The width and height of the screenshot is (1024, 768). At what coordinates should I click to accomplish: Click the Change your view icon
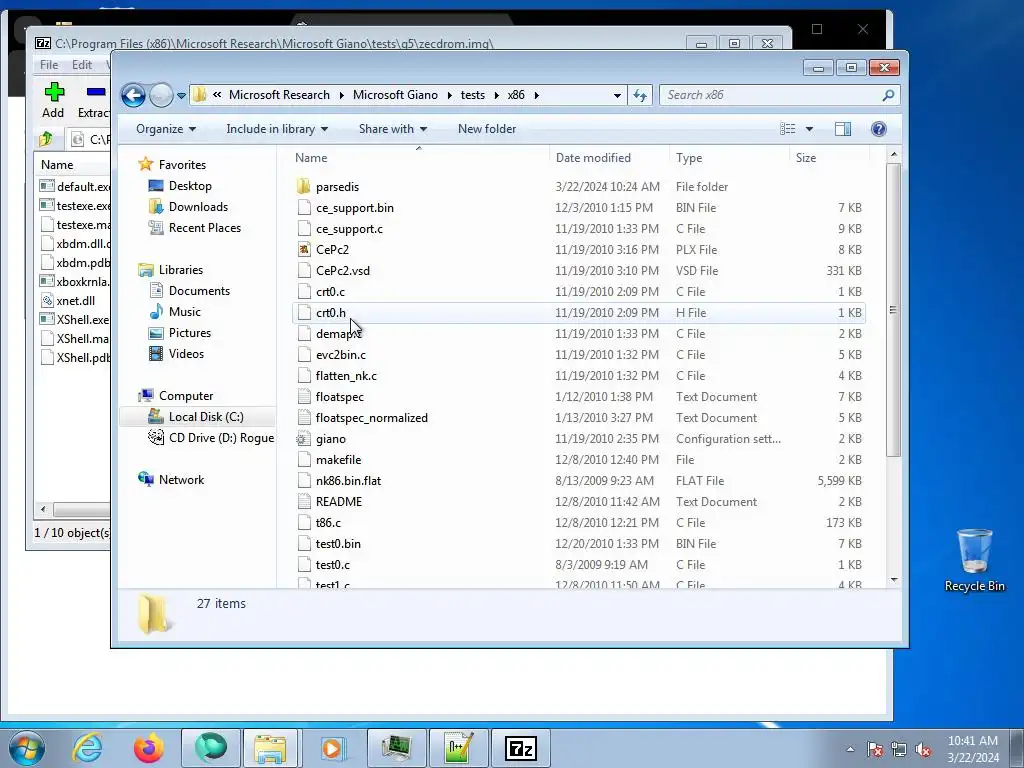[x=788, y=129]
